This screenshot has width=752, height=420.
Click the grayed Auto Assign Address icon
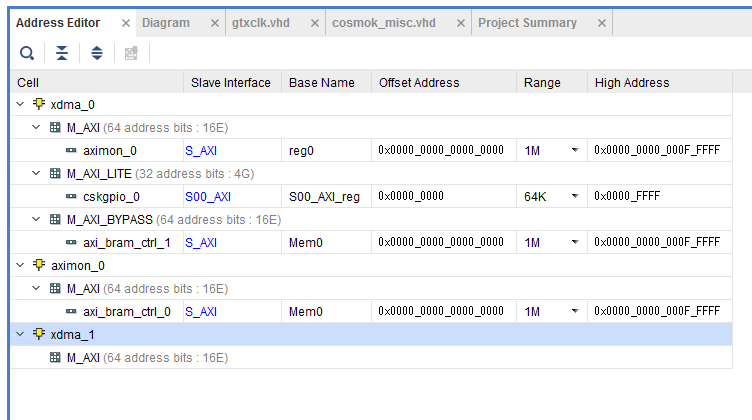coord(131,53)
